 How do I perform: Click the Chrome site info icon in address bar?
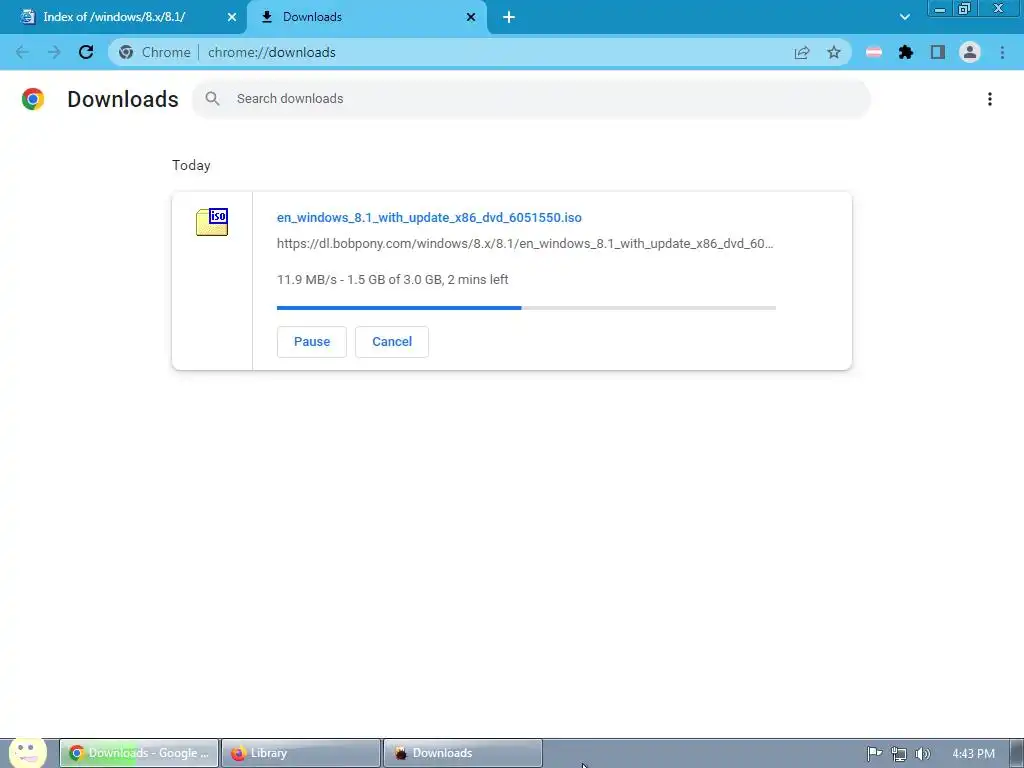[126, 52]
